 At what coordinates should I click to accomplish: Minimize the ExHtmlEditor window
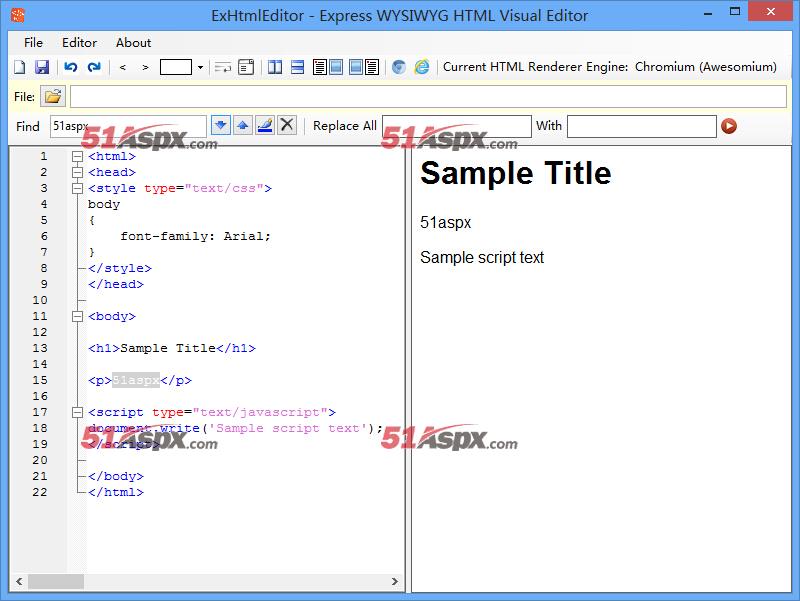[708, 12]
